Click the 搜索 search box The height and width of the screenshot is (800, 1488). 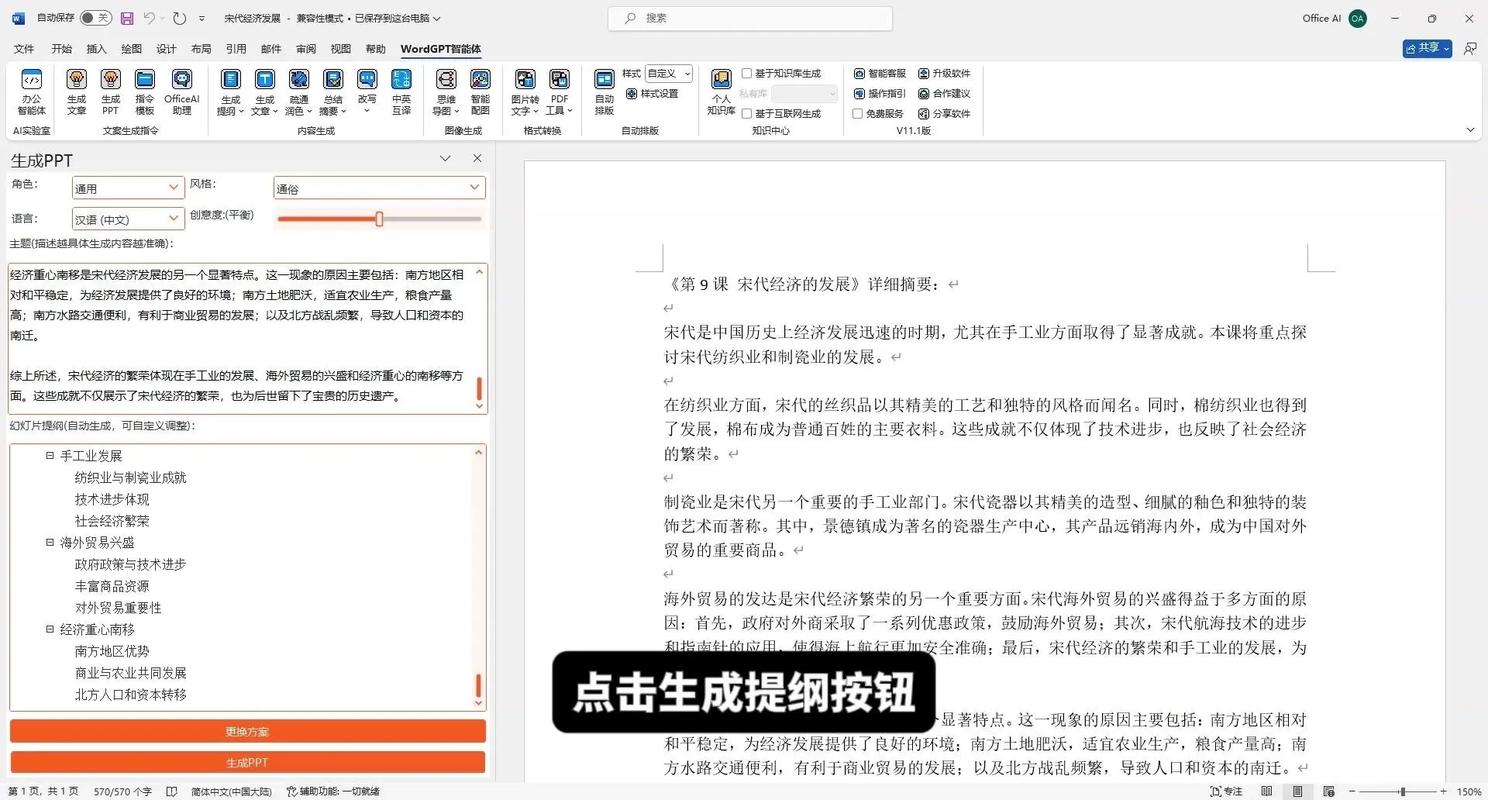click(750, 18)
